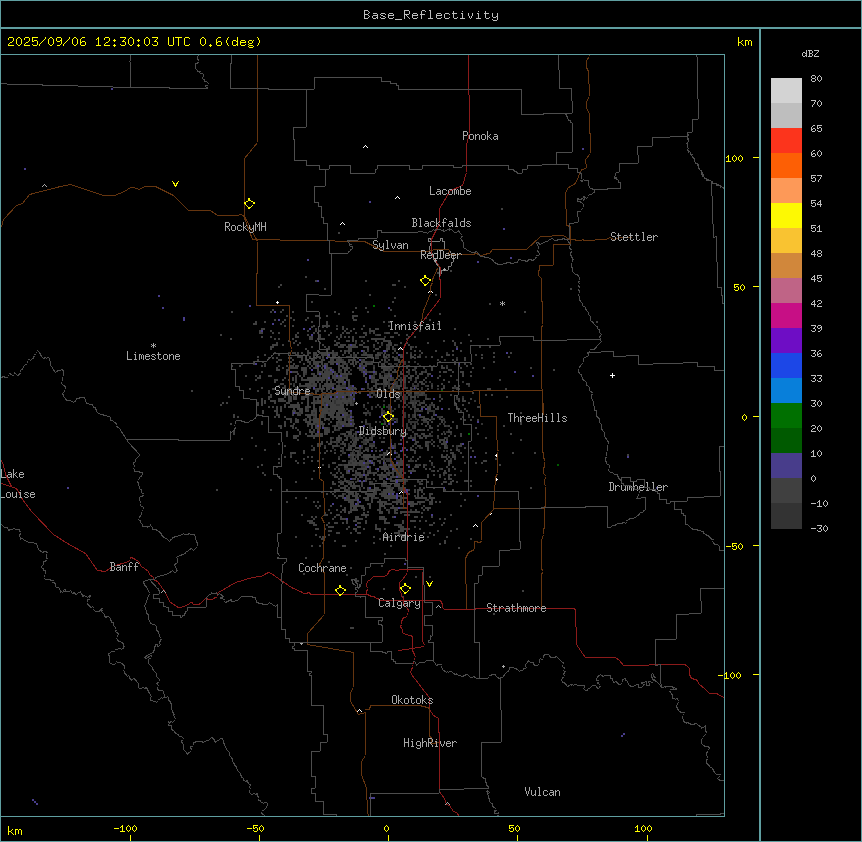Select the yellow diamond marker below RedDeer
The width and height of the screenshot is (862, 842).
click(426, 281)
